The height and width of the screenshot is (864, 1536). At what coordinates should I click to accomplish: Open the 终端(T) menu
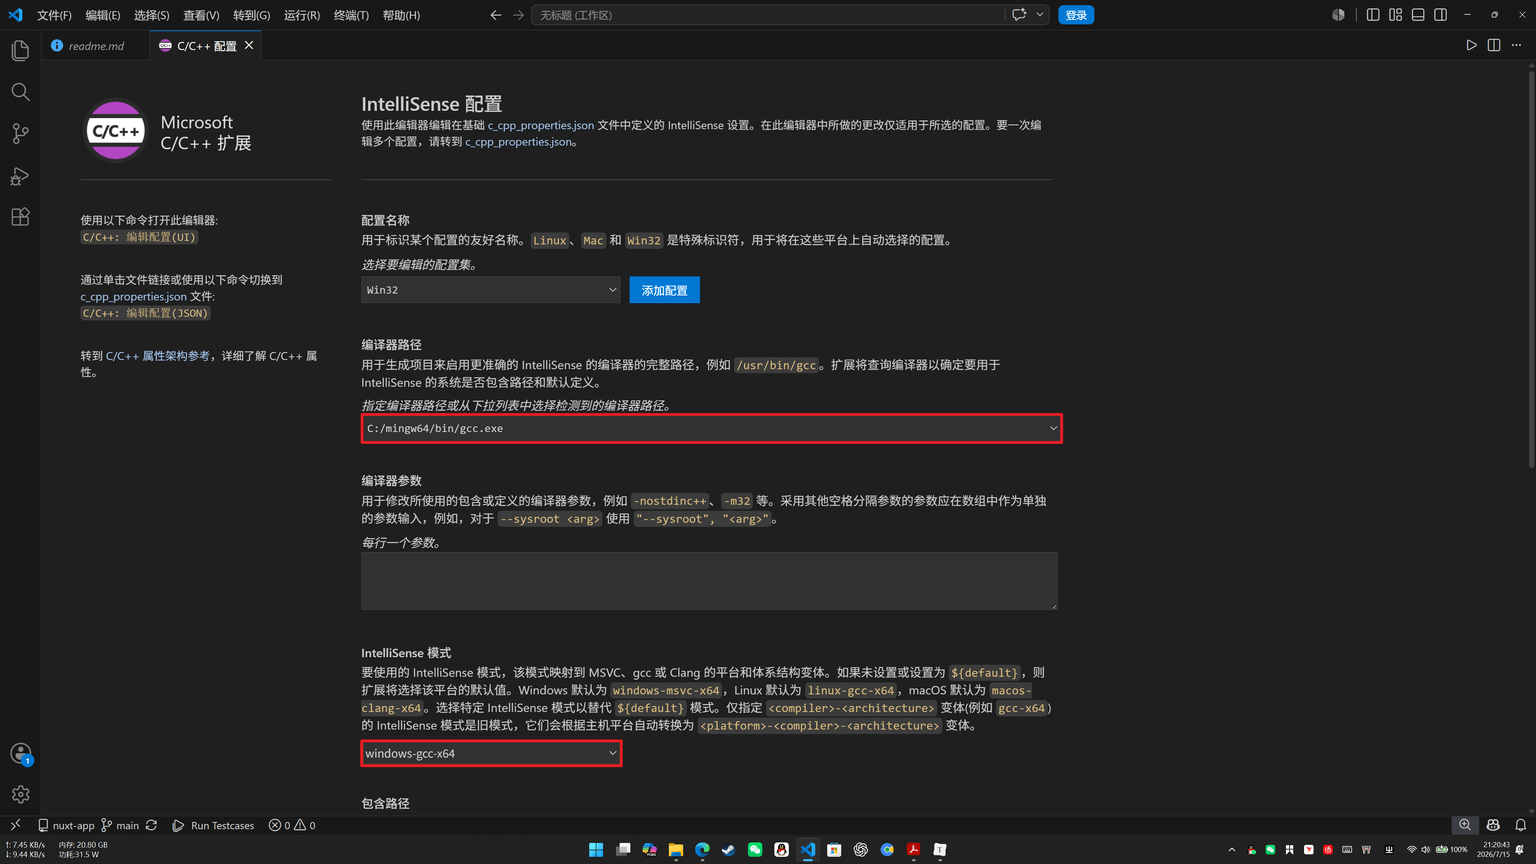pos(351,15)
